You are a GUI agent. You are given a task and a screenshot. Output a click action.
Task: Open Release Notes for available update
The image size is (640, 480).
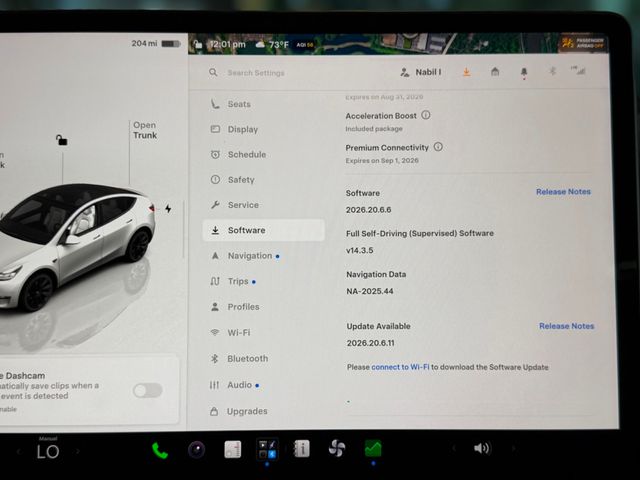567,326
